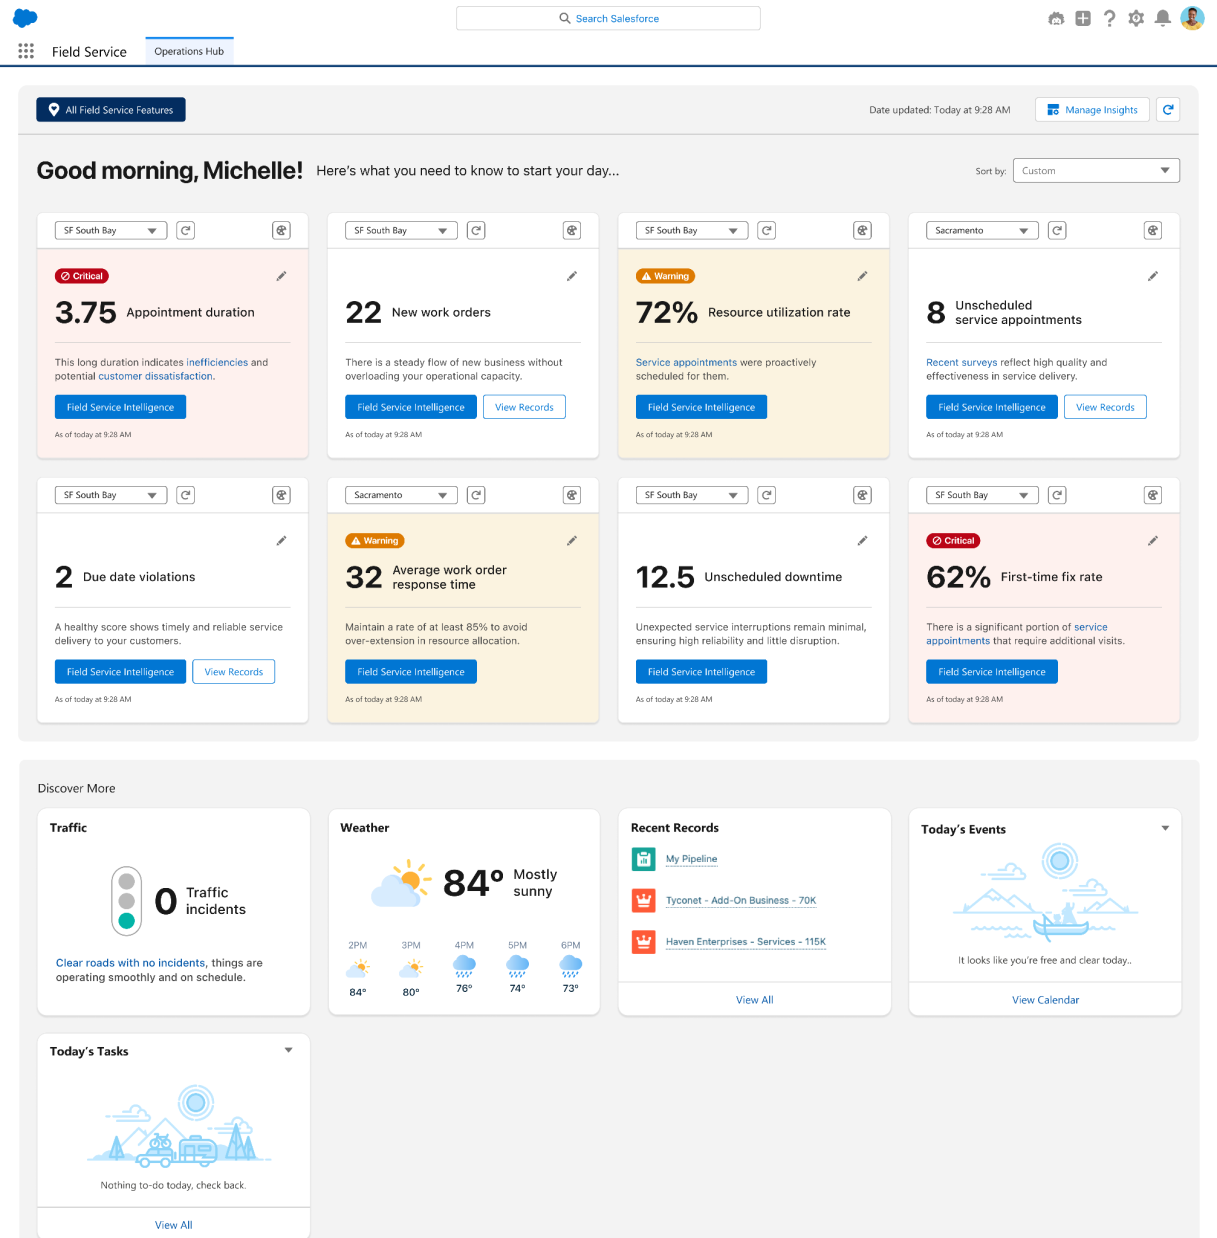Open Setup using the gear icon
The width and height of the screenshot is (1217, 1238).
click(1136, 18)
